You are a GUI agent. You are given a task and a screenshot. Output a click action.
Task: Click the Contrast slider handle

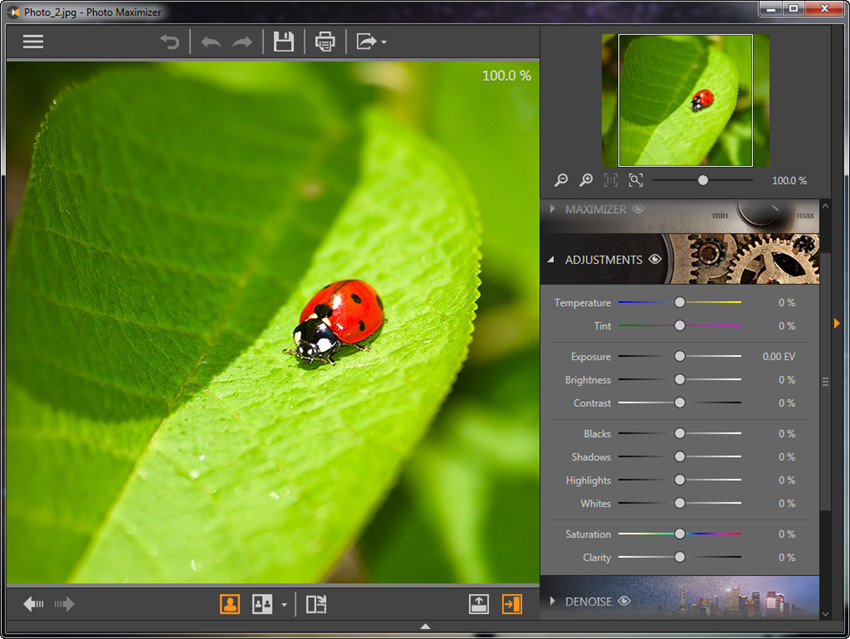click(679, 403)
